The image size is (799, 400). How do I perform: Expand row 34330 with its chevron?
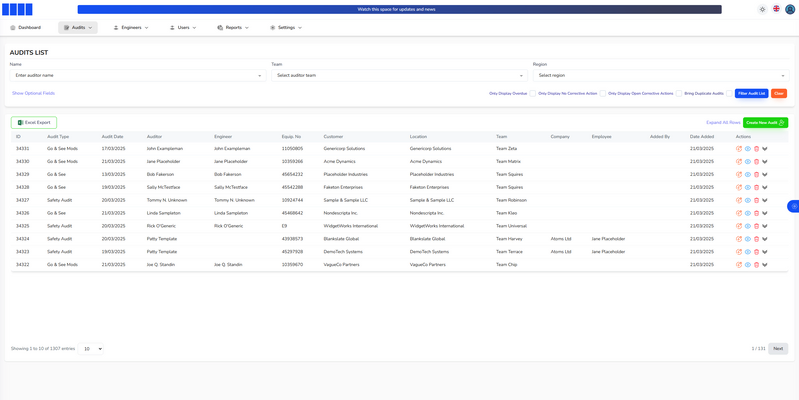click(765, 162)
